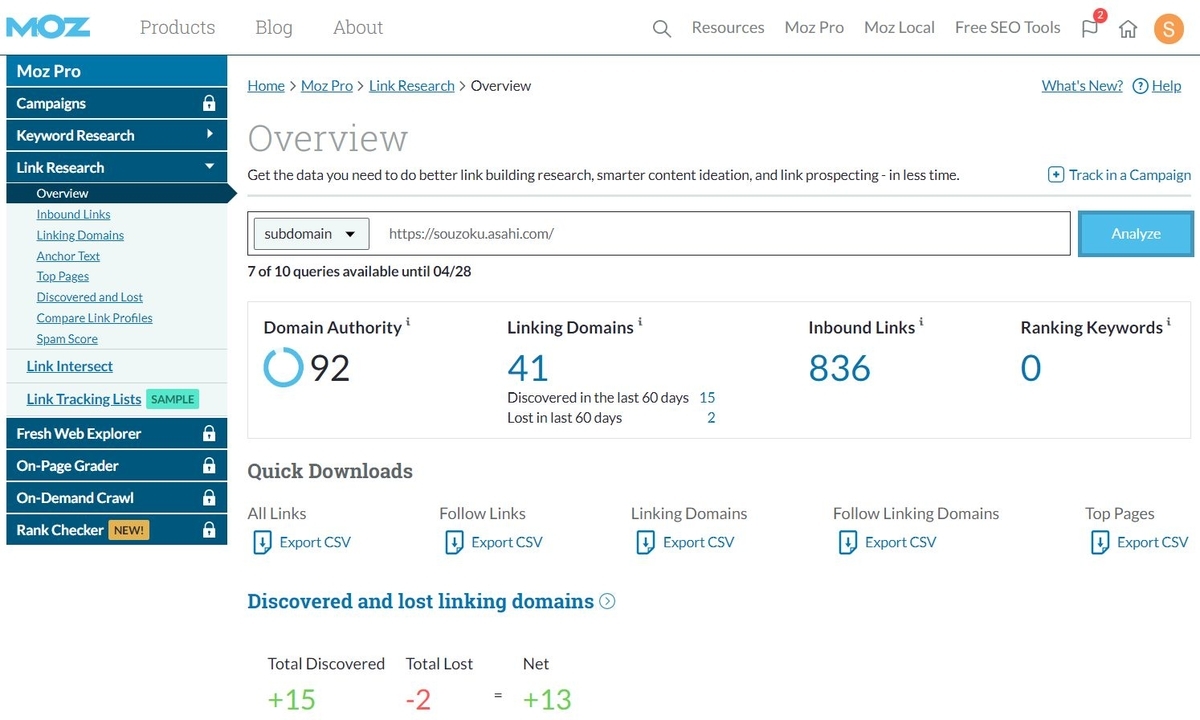Click the Analyze button
1200x720 pixels.
coord(1136,233)
